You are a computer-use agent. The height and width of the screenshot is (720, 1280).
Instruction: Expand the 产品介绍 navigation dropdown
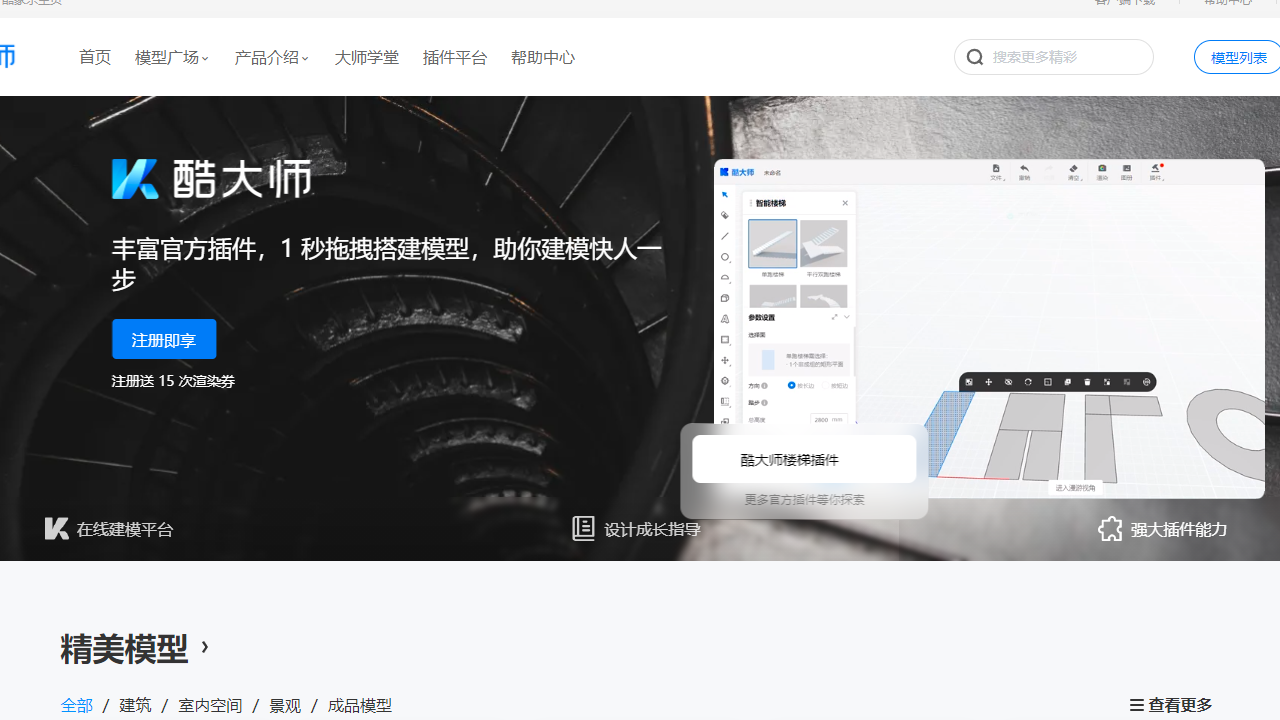[272, 57]
